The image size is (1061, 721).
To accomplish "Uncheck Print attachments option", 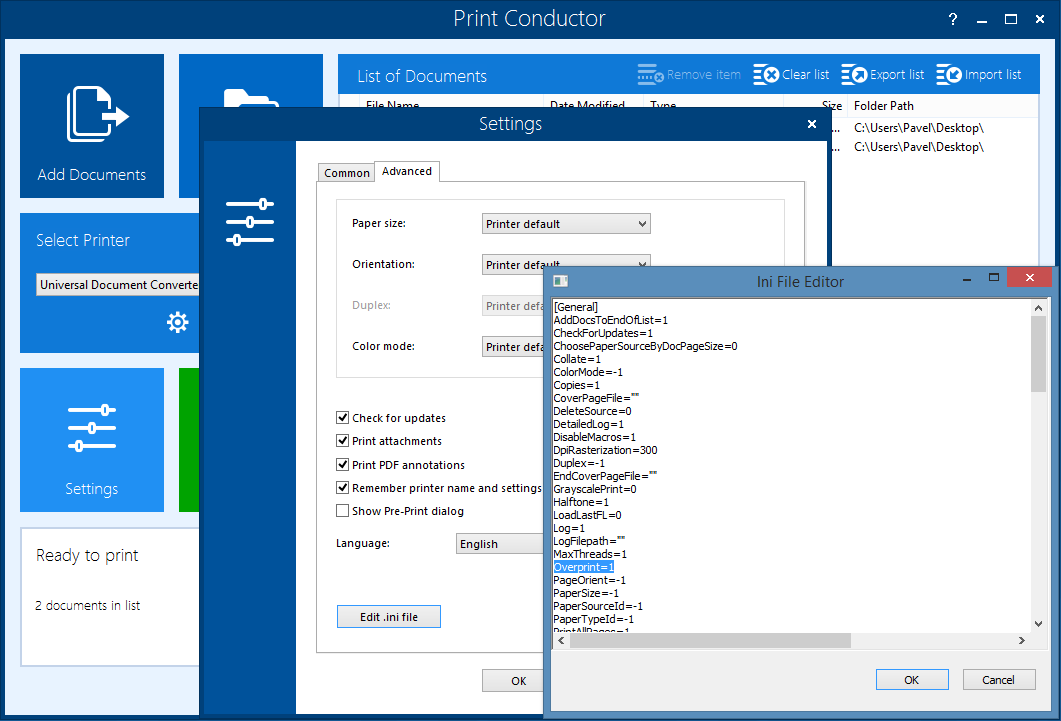I will point(343,441).
